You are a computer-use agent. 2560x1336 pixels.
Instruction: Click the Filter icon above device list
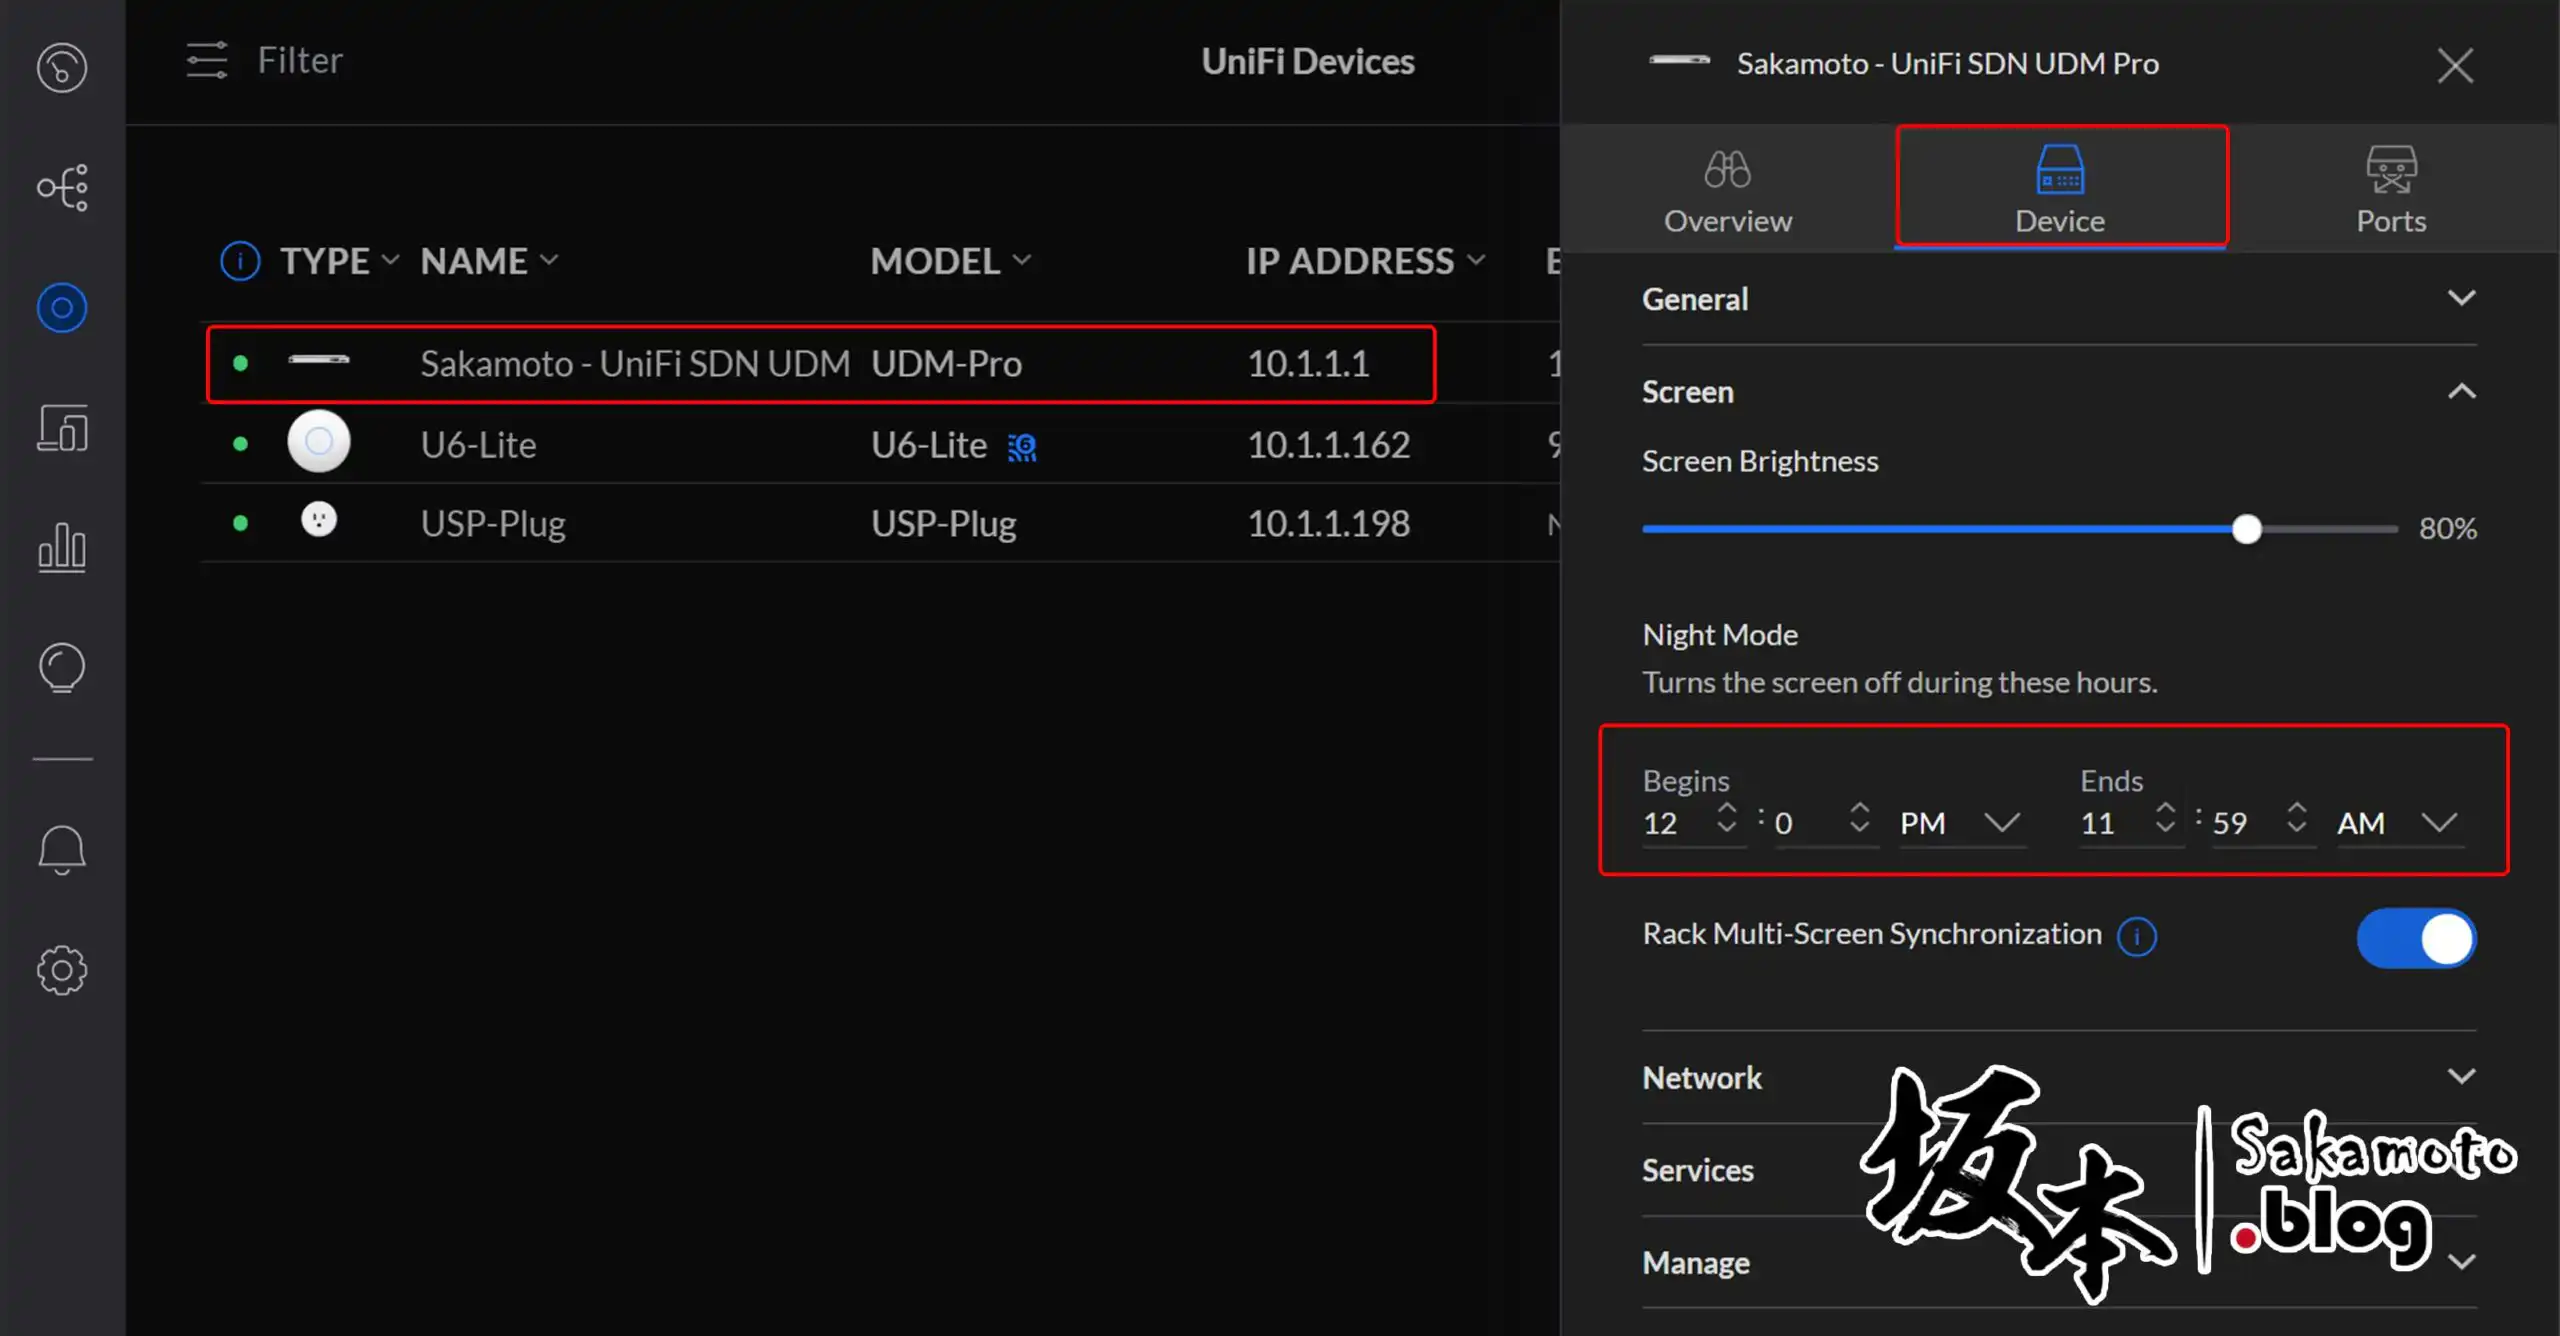(x=207, y=60)
